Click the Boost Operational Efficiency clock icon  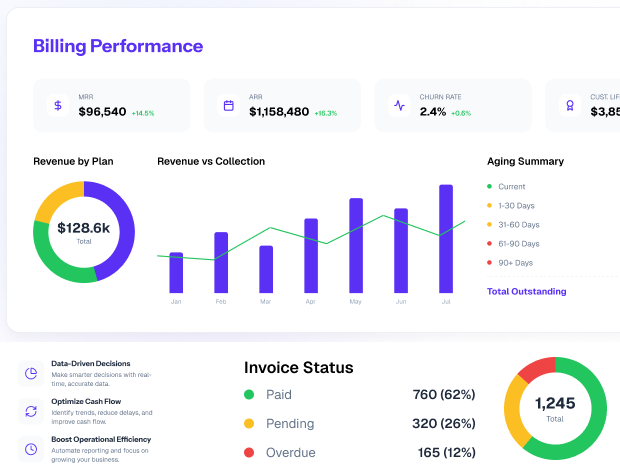[x=31, y=449]
